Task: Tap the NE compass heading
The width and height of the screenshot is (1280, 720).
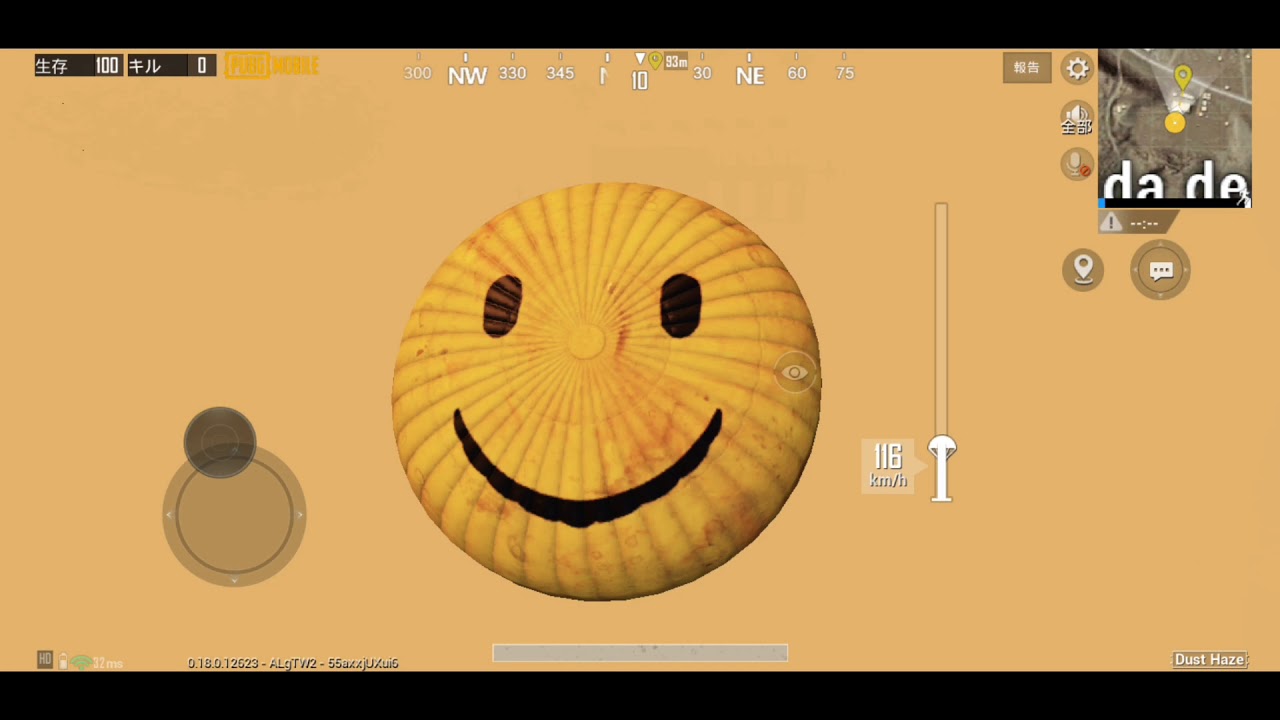Action: 750,75
